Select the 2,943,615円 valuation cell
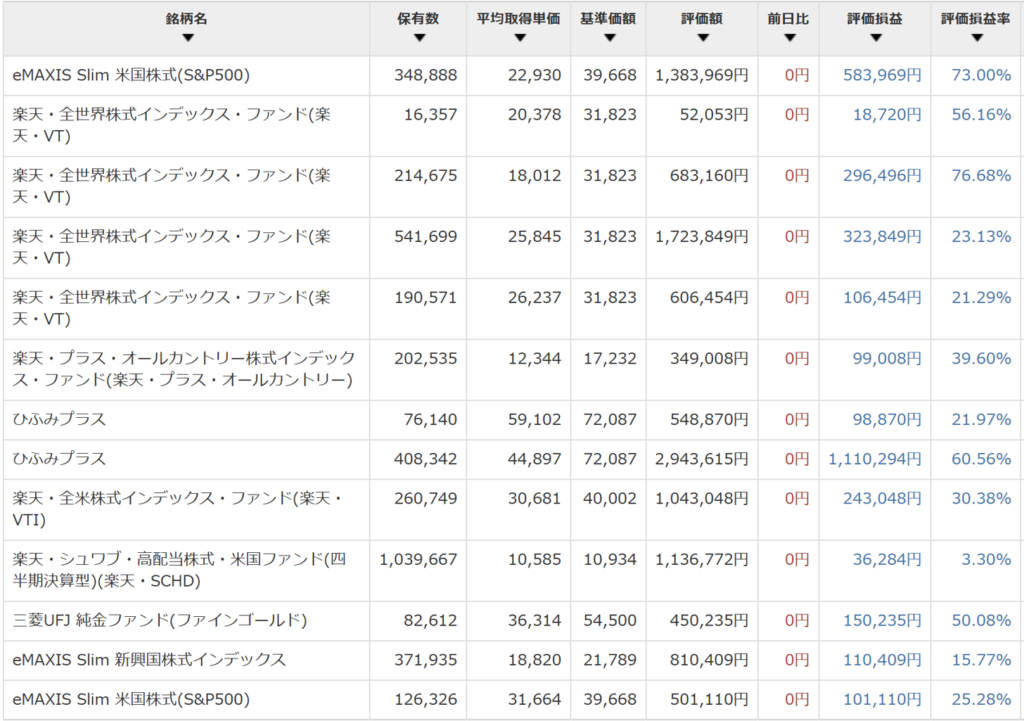The image size is (1024, 721). [701, 459]
